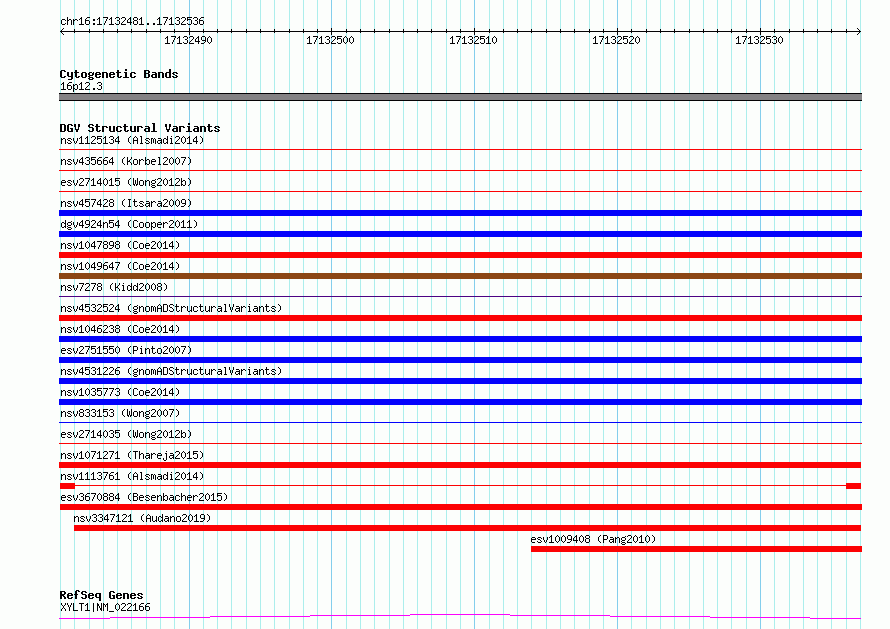890x629 pixels.
Task: Click the red nsv4532524 variant bar
Action: [460, 318]
